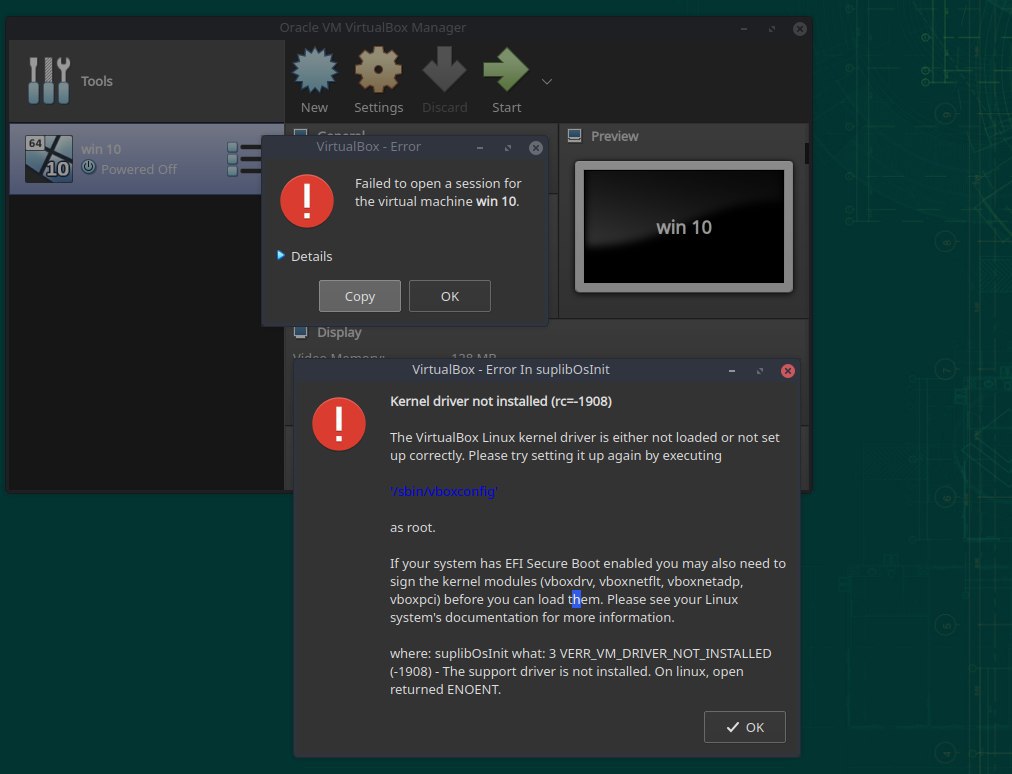Viewport: 1012px width, 774px height.
Task: Click the Start green arrow icon
Action: pos(506,70)
